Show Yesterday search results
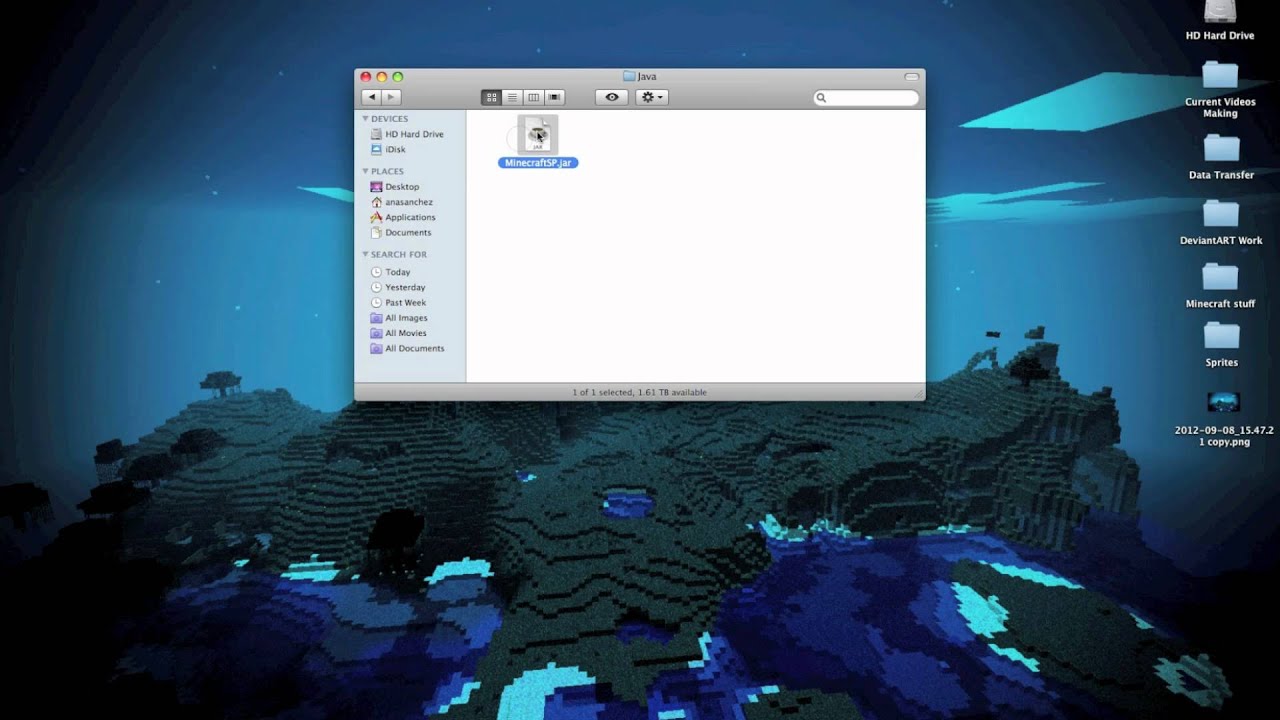Screen dimensions: 1280x720 click(x=397, y=287)
